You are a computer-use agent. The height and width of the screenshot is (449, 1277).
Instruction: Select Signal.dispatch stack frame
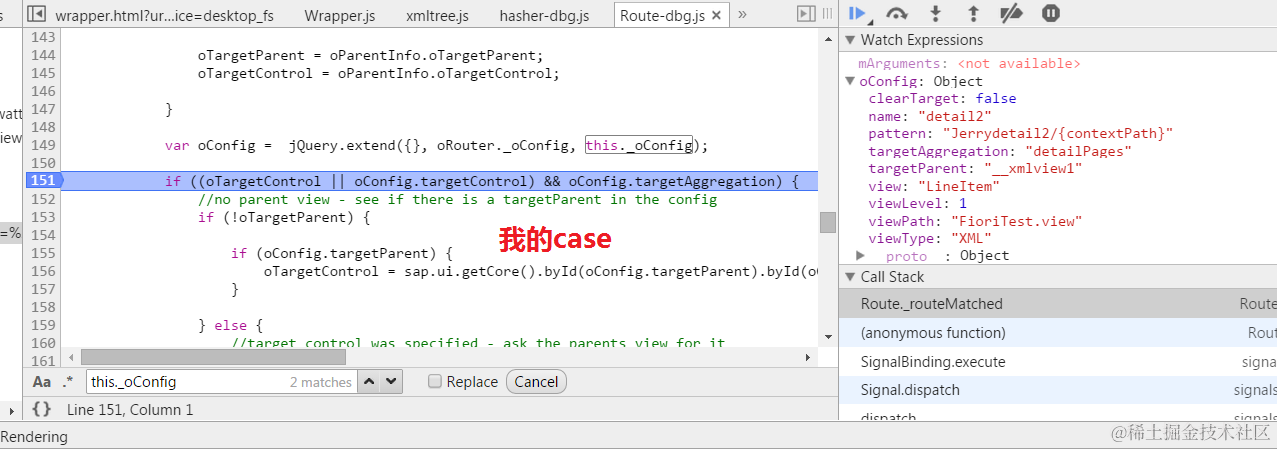(x=1058, y=391)
